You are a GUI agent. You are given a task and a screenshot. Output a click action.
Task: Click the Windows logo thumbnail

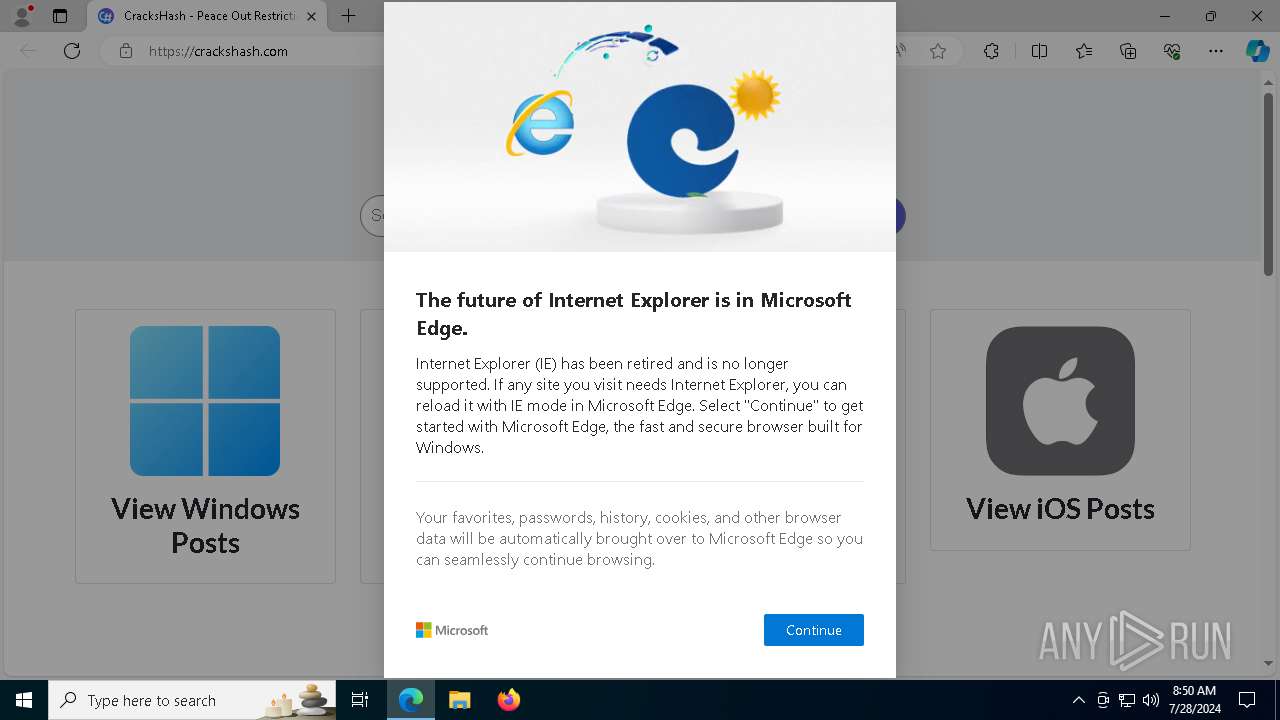[x=205, y=400]
